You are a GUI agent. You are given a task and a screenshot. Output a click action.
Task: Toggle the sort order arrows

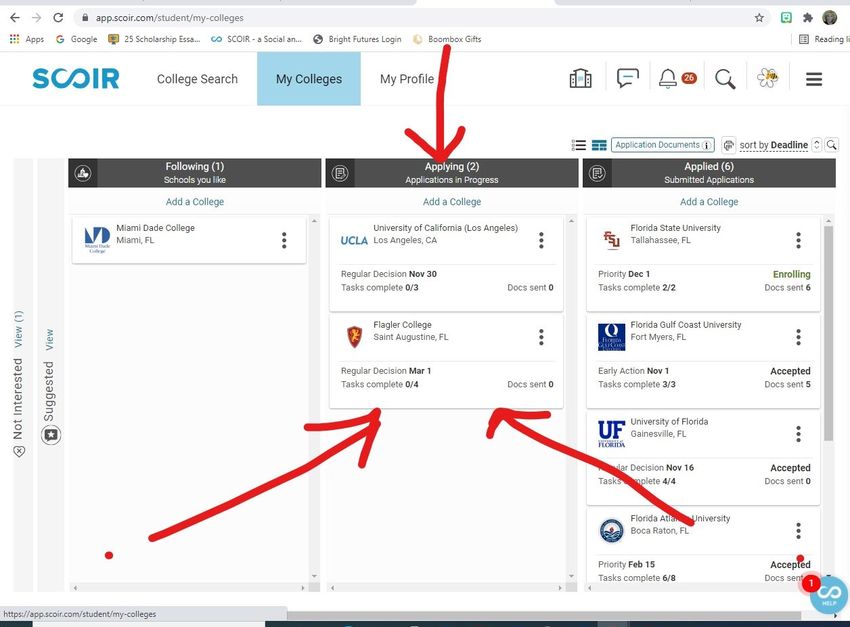coord(816,145)
